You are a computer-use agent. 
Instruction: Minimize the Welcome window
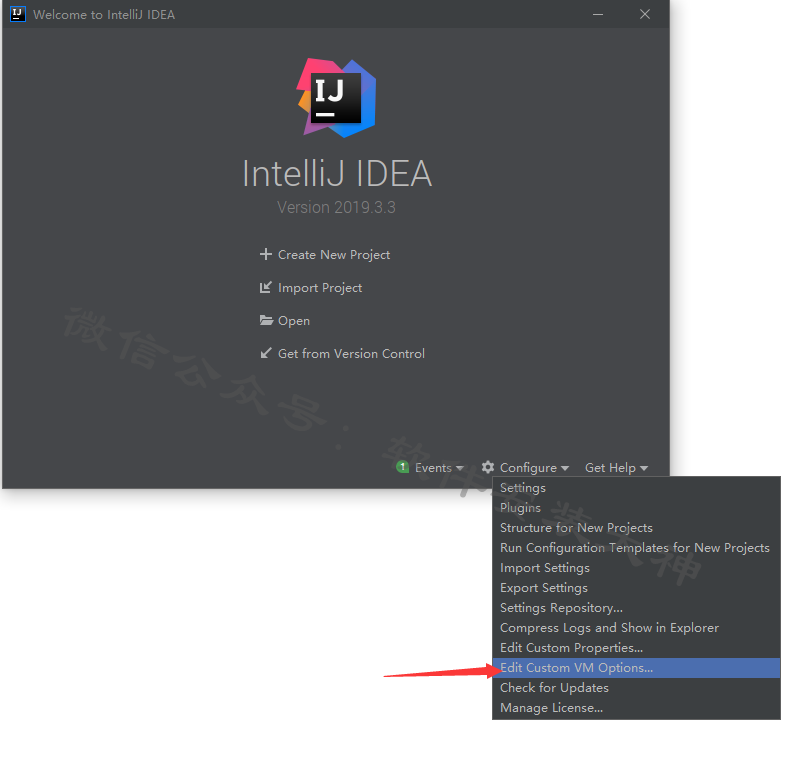pos(598,14)
